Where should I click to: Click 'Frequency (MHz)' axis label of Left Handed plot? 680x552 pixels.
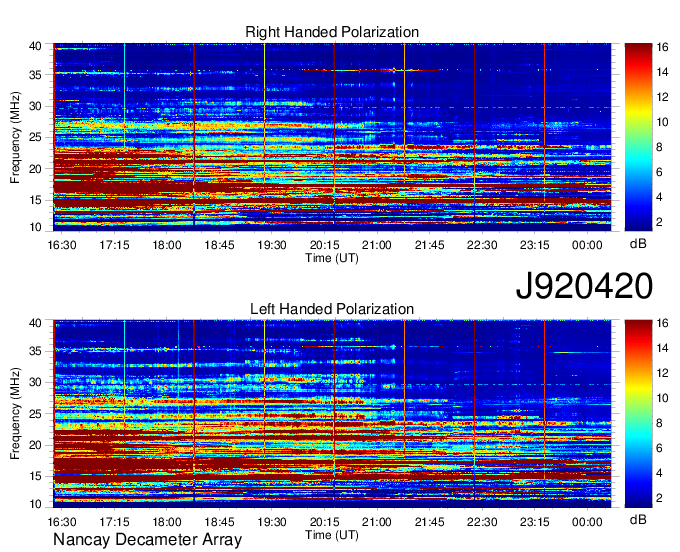(15, 414)
